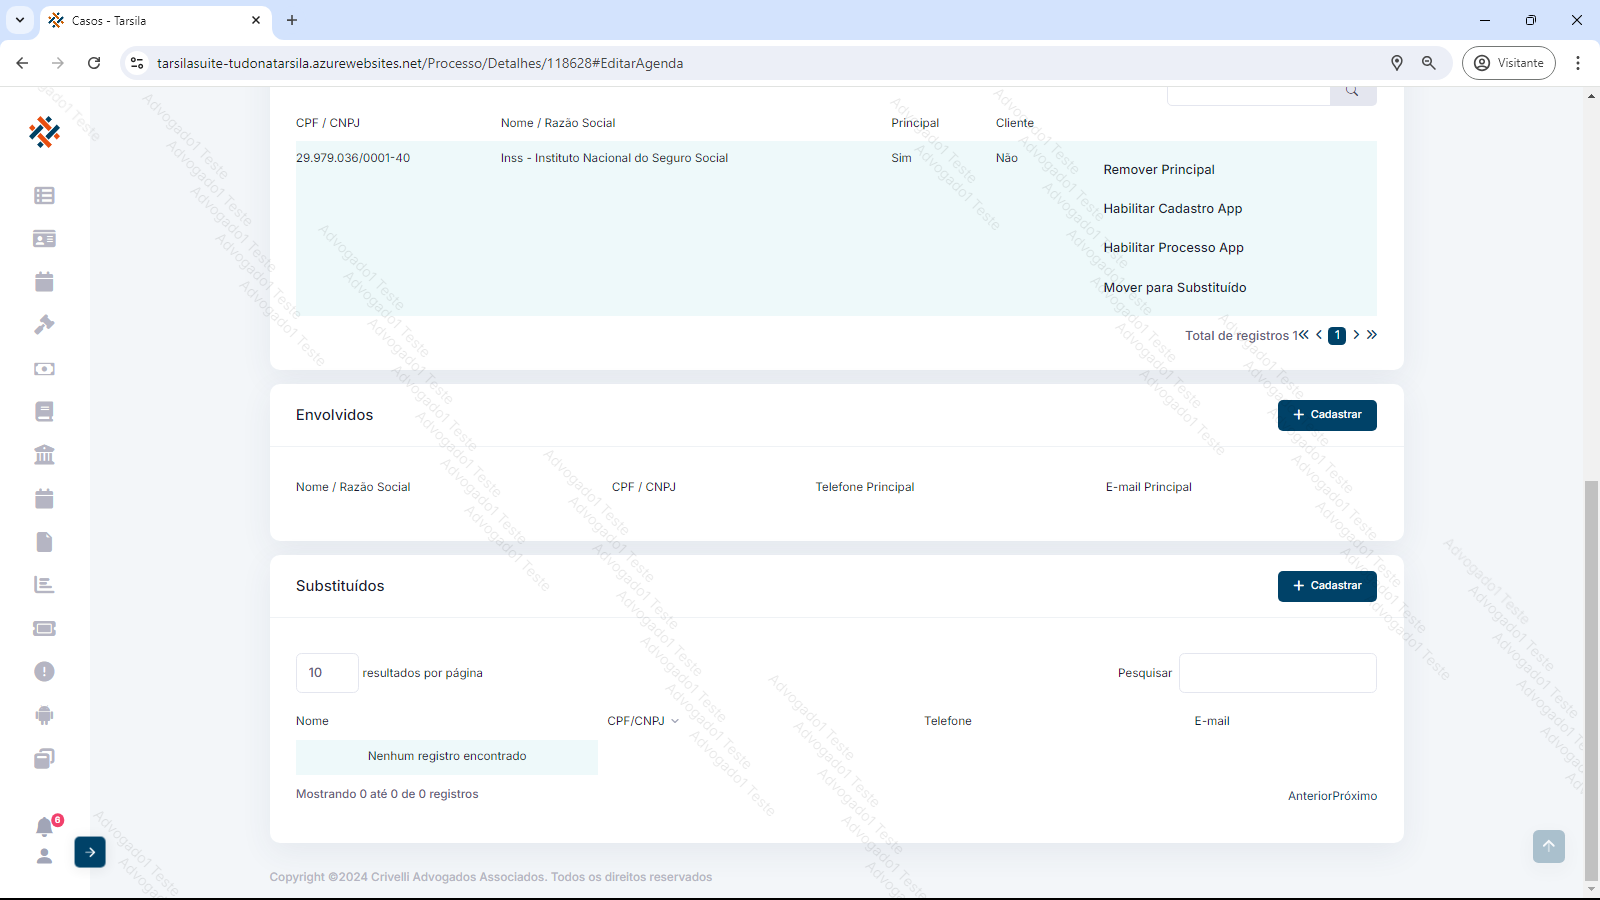The height and width of the screenshot is (900, 1600).
Task: Click the page's vertical scrollbar thumb
Action: pyautogui.click(x=1591, y=680)
